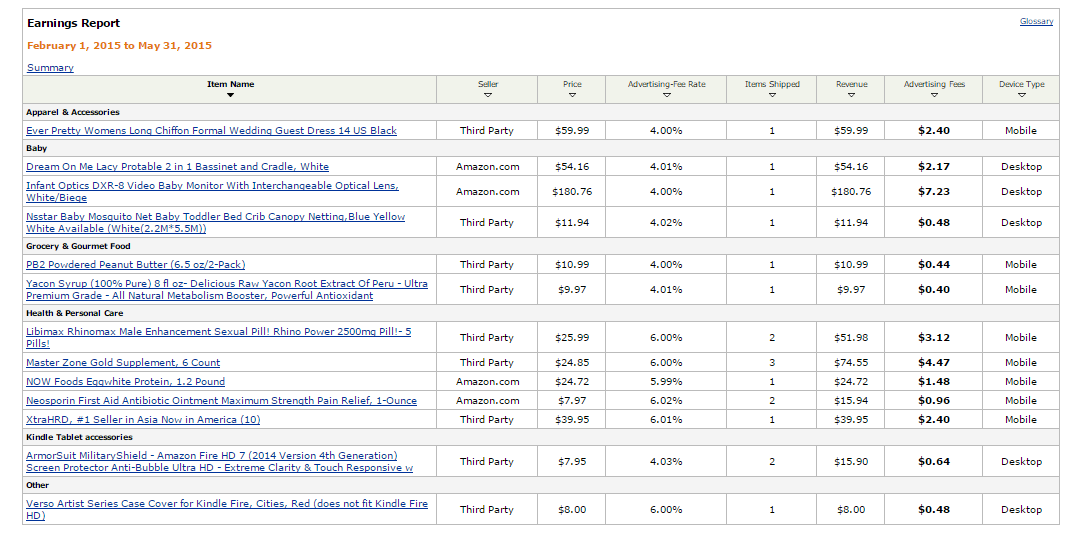1071x539 pixels.
Task: Click the $0.44 advertising fee
Action: click(934, 264)
